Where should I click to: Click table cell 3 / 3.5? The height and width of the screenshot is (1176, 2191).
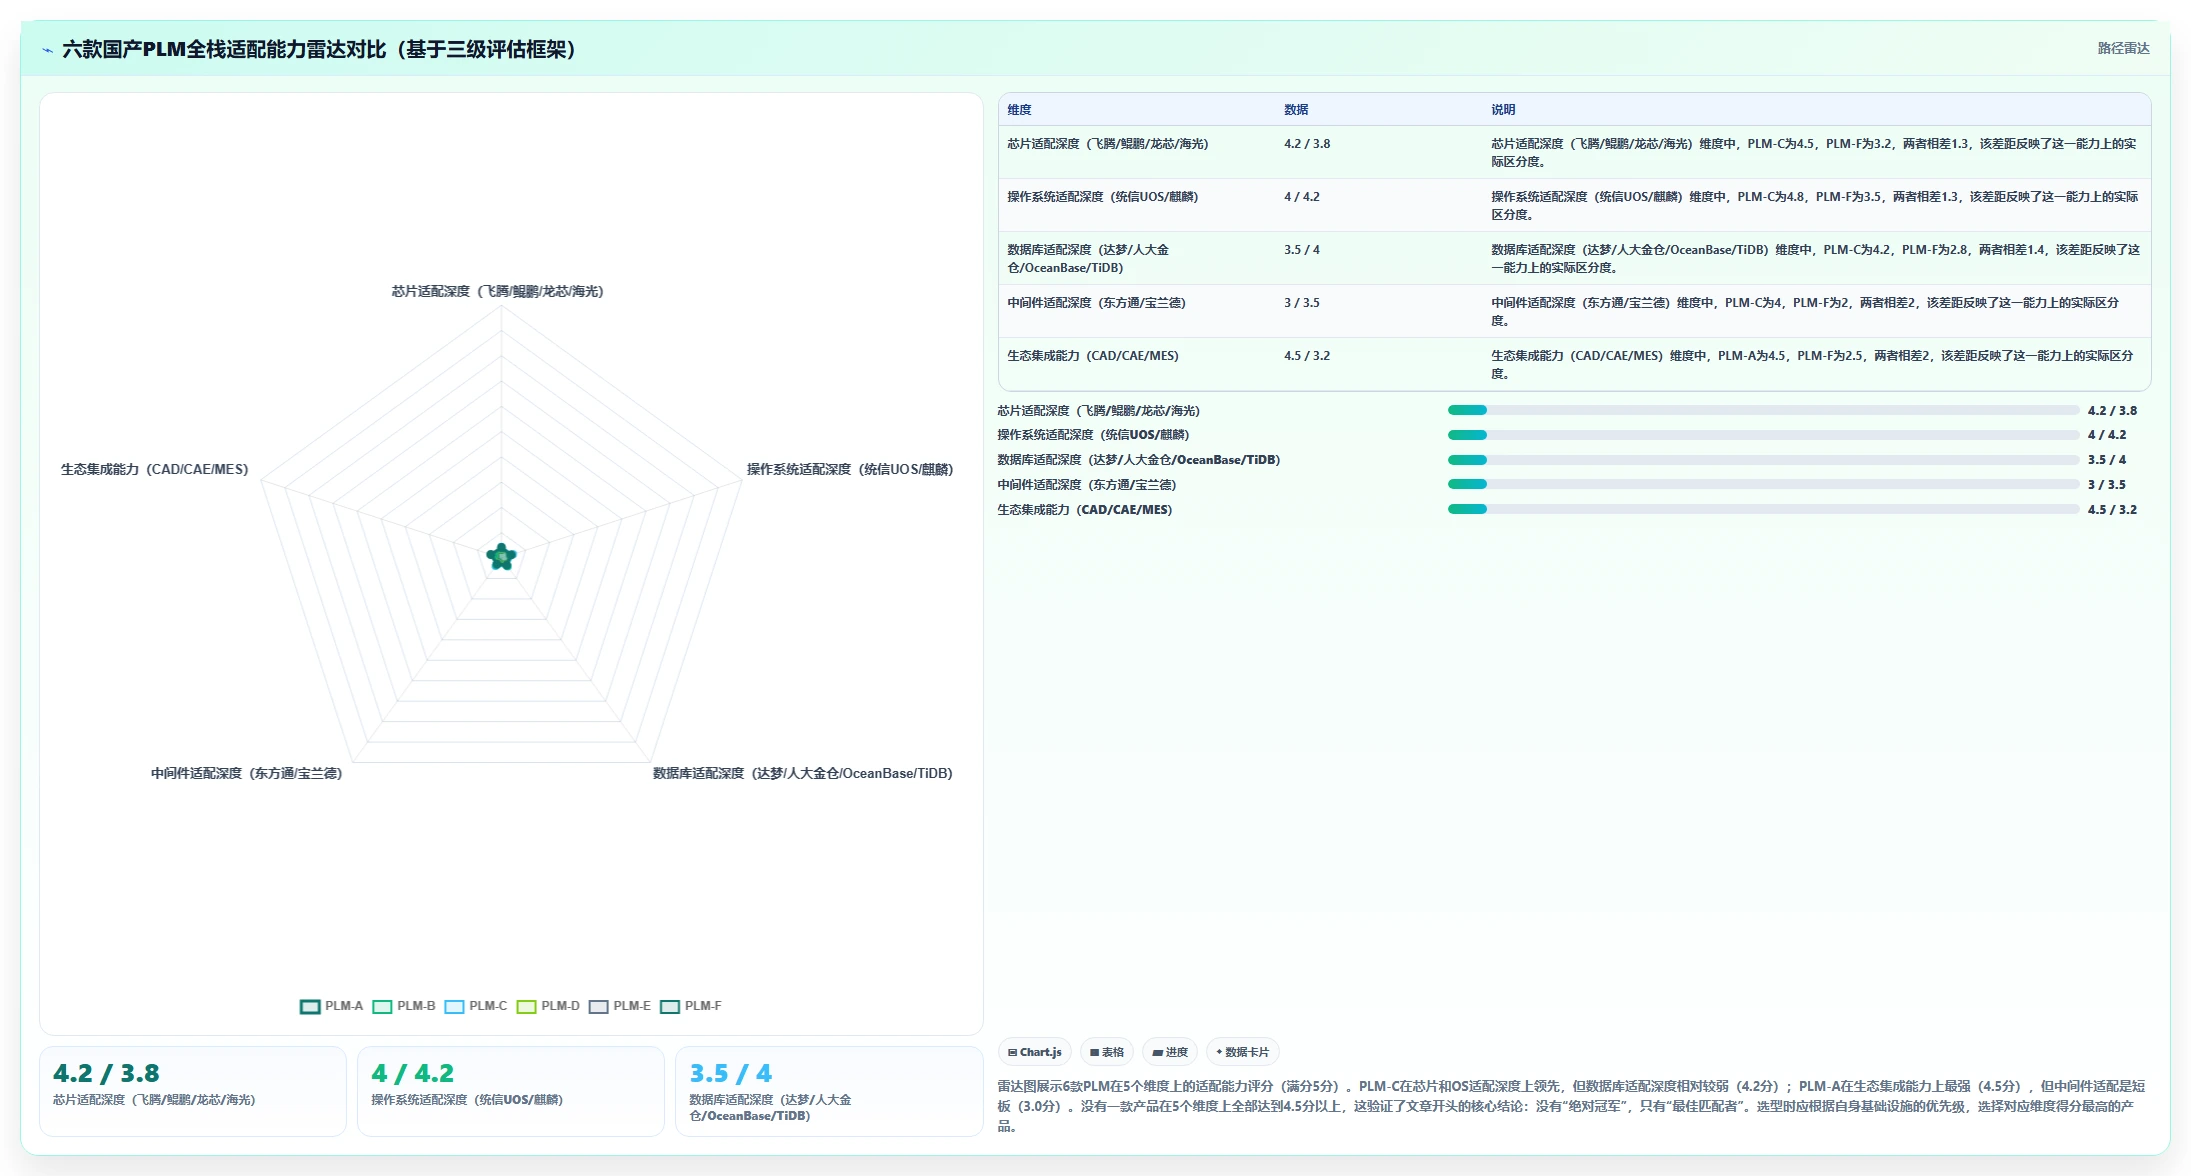pyautogui.click(x=1302, y=303)
